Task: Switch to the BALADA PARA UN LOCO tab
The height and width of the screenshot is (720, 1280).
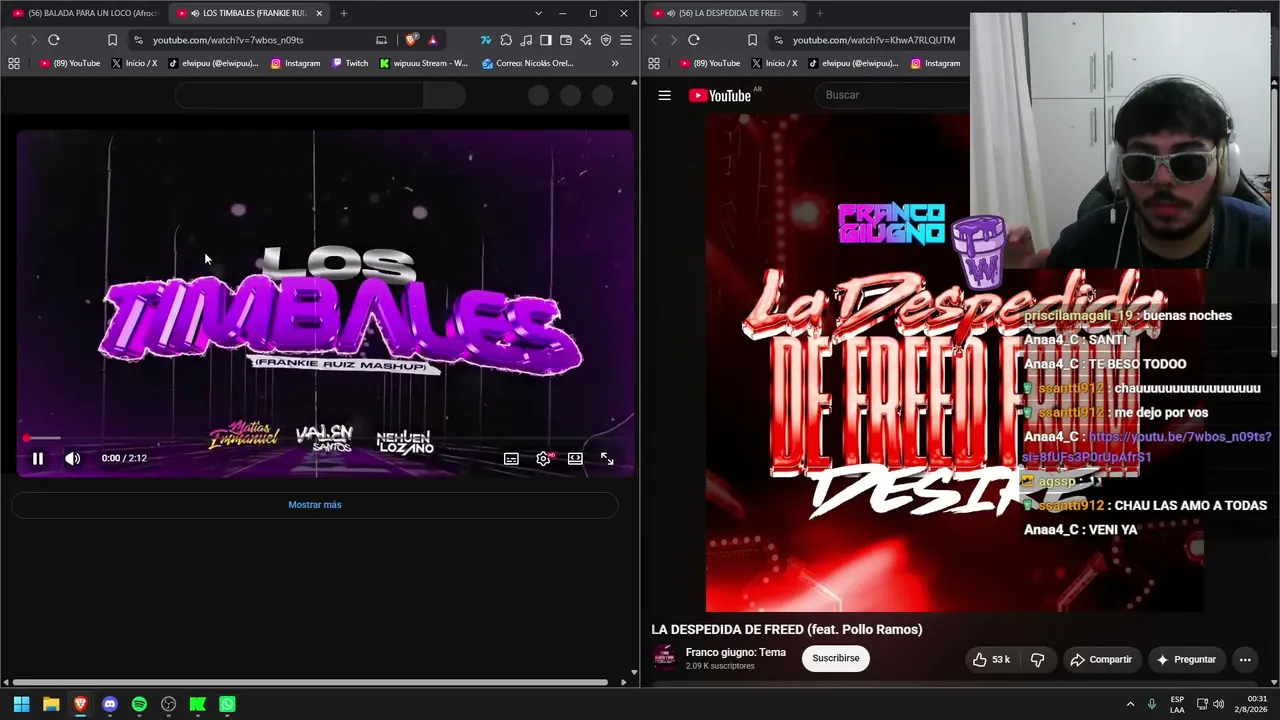Action: 84,13
